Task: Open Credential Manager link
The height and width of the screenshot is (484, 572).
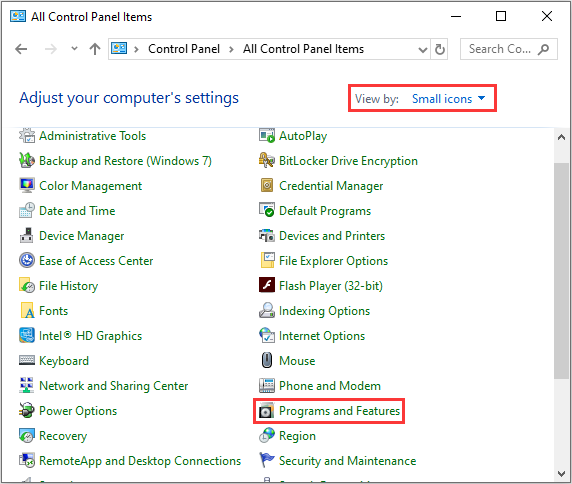Action: pos(331,186)
